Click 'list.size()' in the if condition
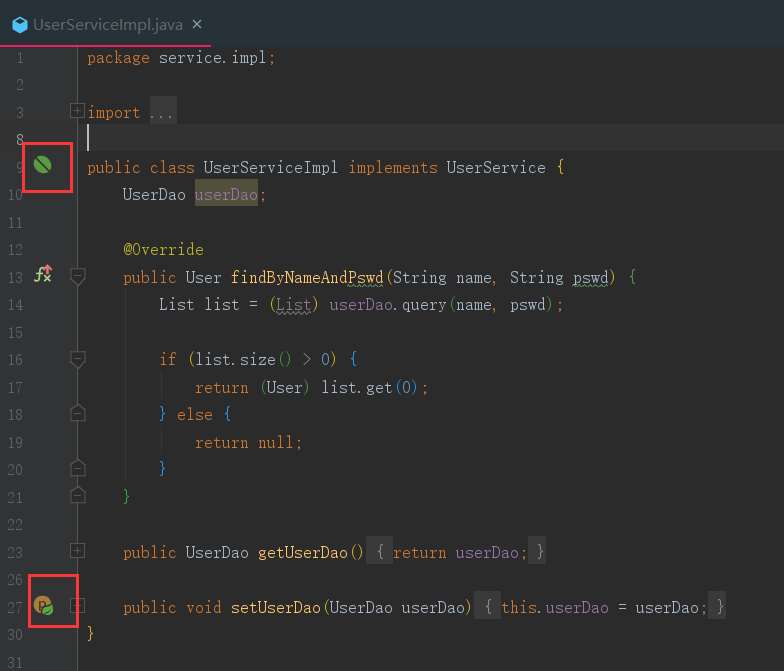 pyautogui.click(x=243, y=359)
